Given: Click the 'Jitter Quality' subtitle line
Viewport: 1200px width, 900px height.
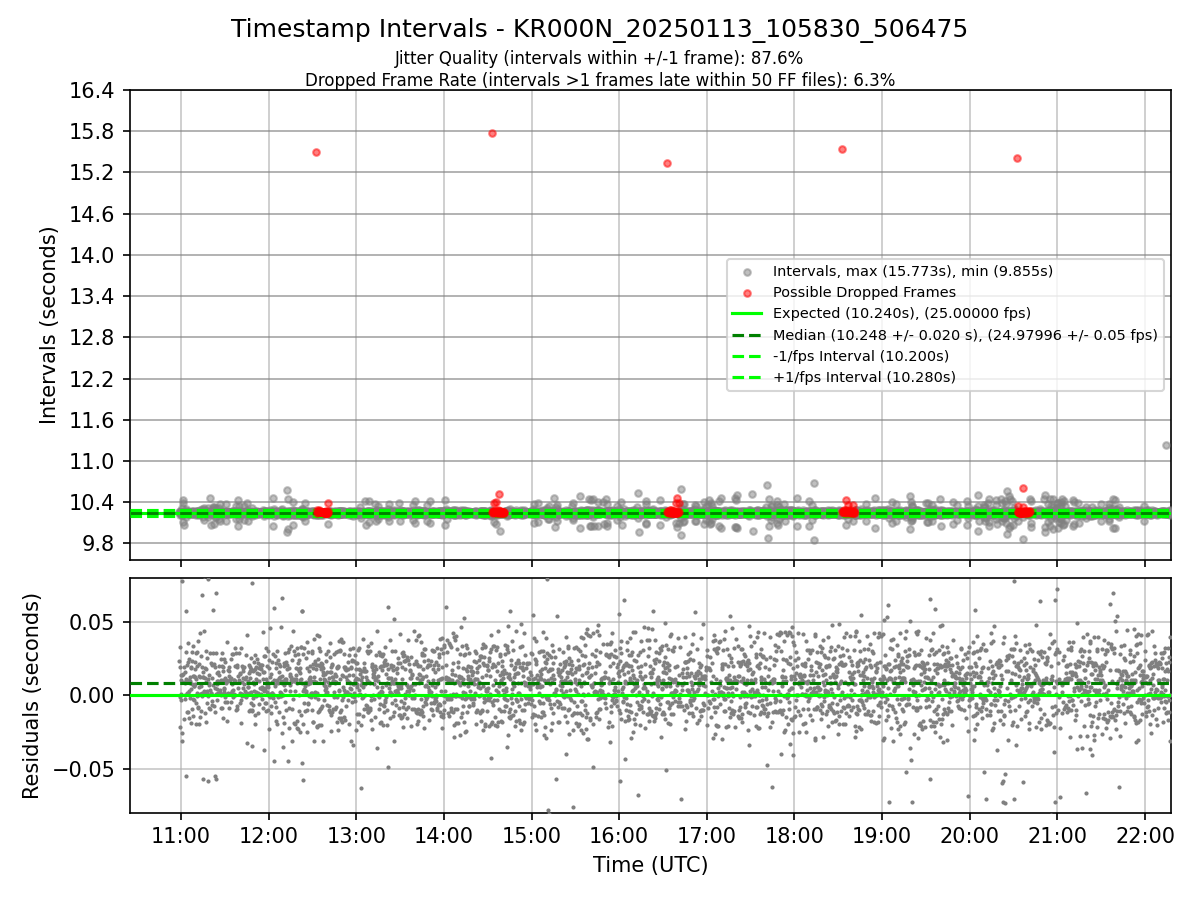Looking at the screenshot, I should pos(599,58).
